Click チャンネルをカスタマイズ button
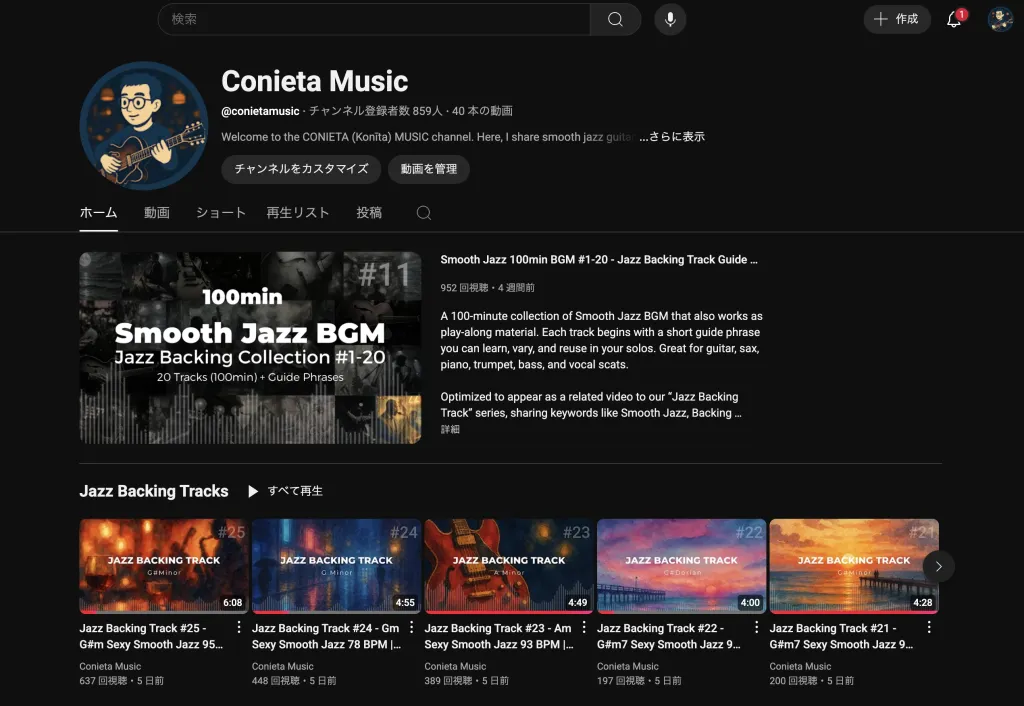This screenshot has height=706, width=1024. [x=301, y=169]
